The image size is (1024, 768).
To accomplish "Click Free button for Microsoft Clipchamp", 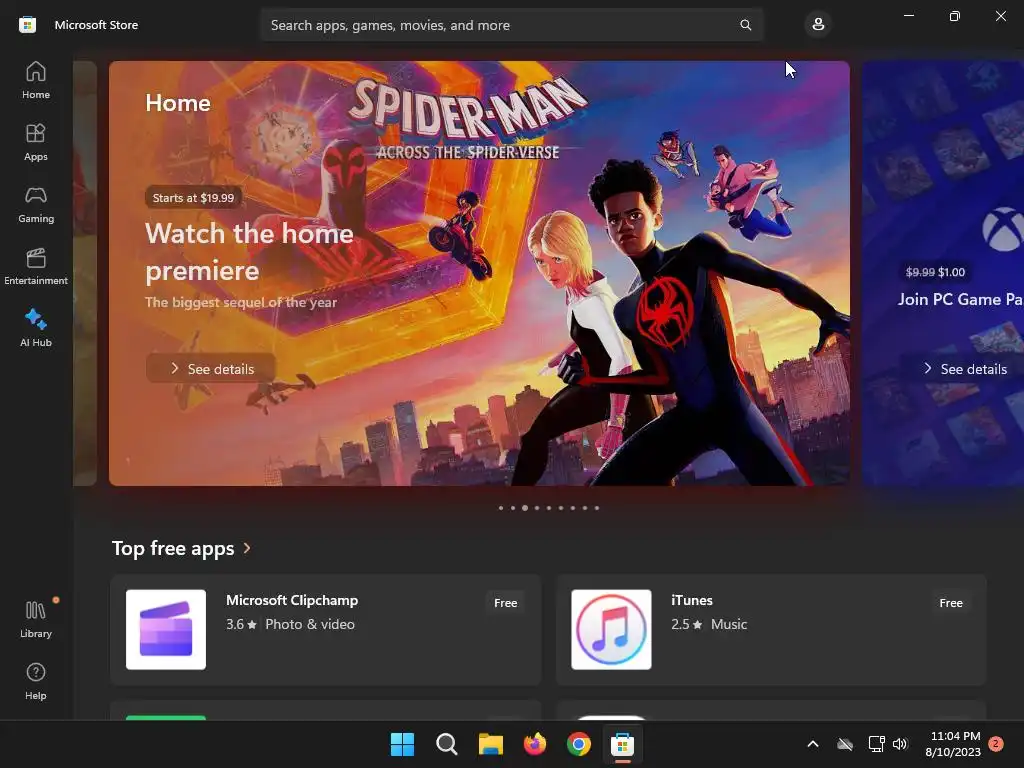I will (x=505, y=603).
